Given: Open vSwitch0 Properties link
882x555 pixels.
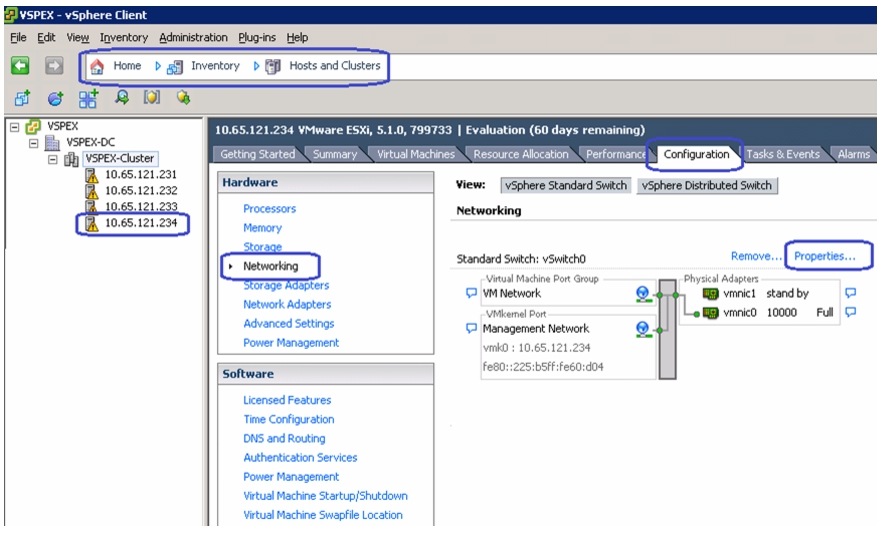Looking at the screenshot, I should point(825,256).
